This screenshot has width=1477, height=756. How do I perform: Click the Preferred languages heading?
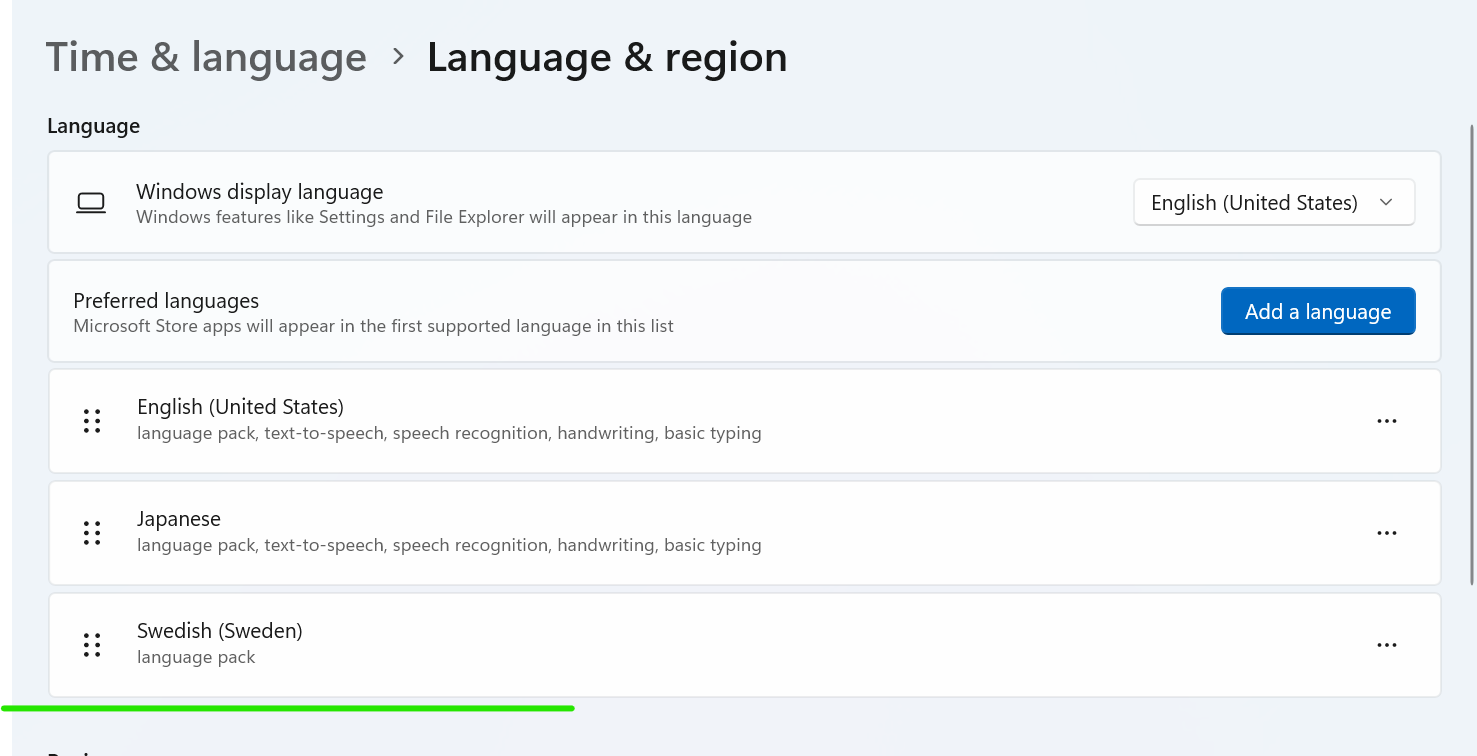(x=166, y=301)
